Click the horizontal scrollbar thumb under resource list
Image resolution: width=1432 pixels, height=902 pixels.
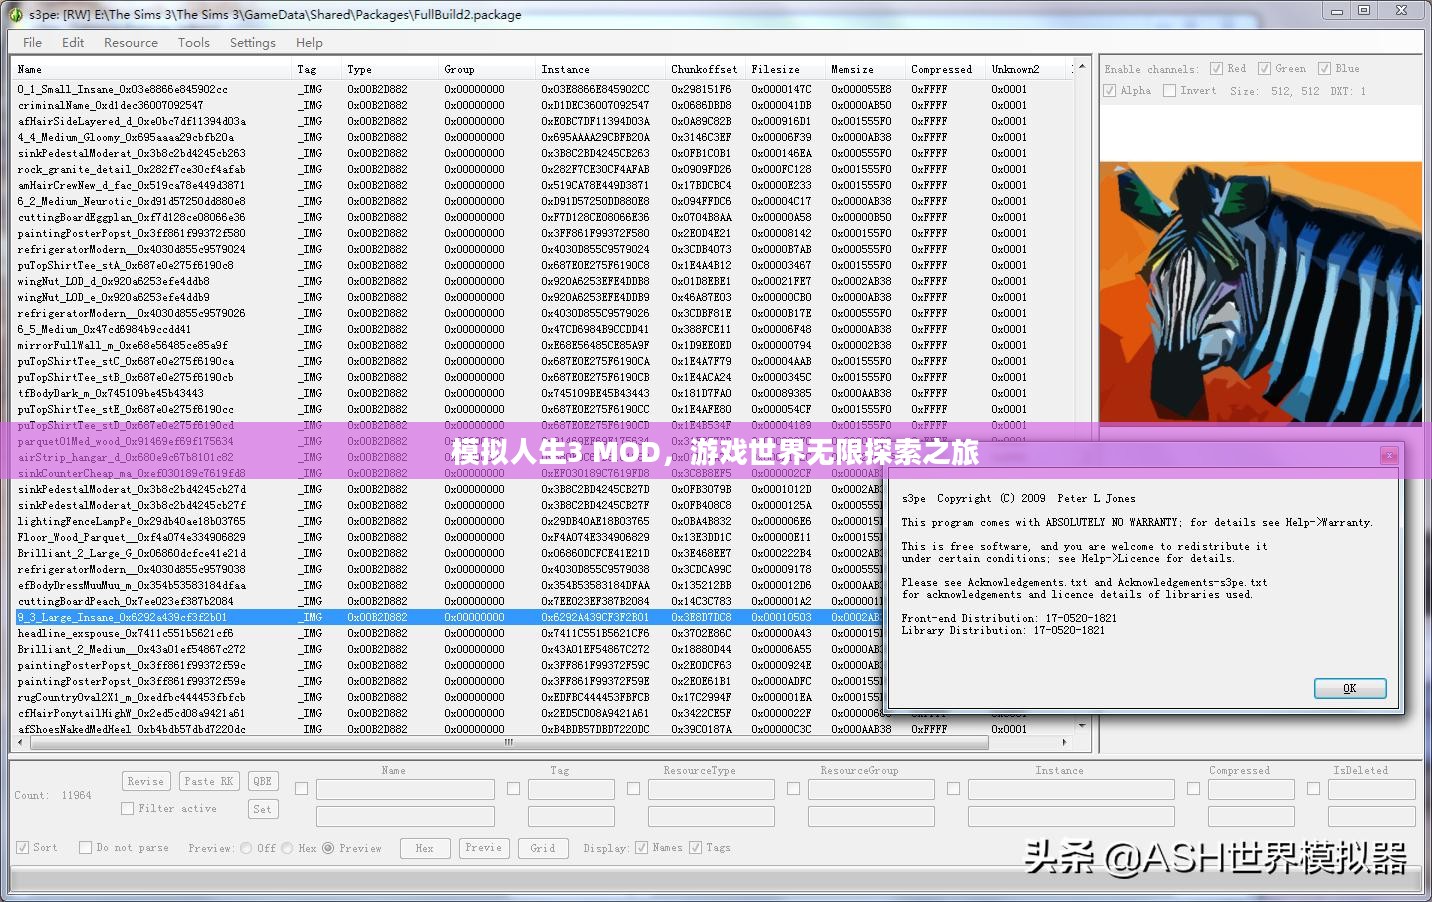(507, 742)
